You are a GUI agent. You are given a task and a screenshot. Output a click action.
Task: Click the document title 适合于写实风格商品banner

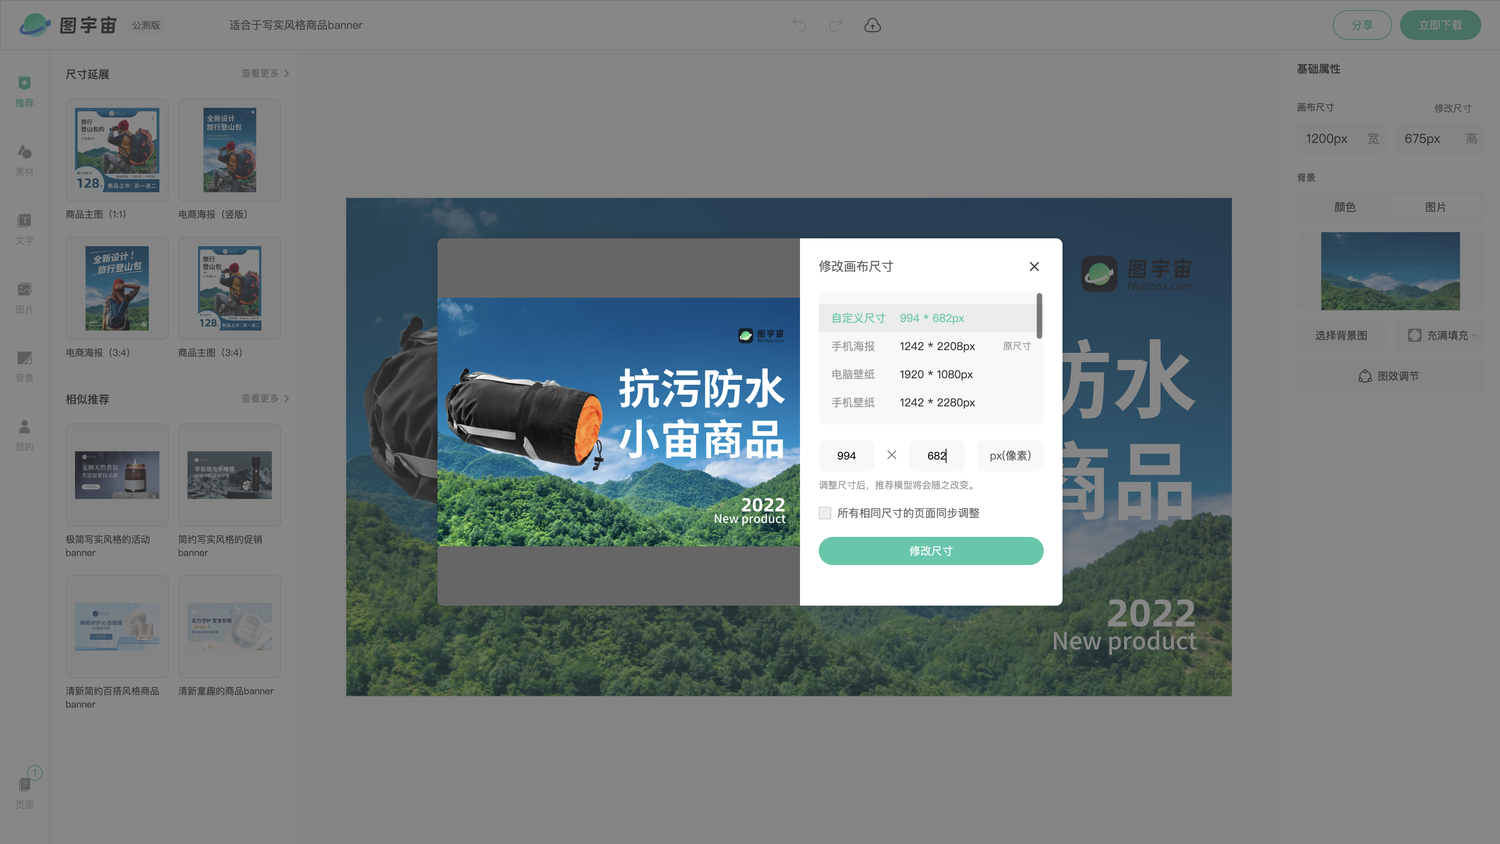[x=296, y=25]
